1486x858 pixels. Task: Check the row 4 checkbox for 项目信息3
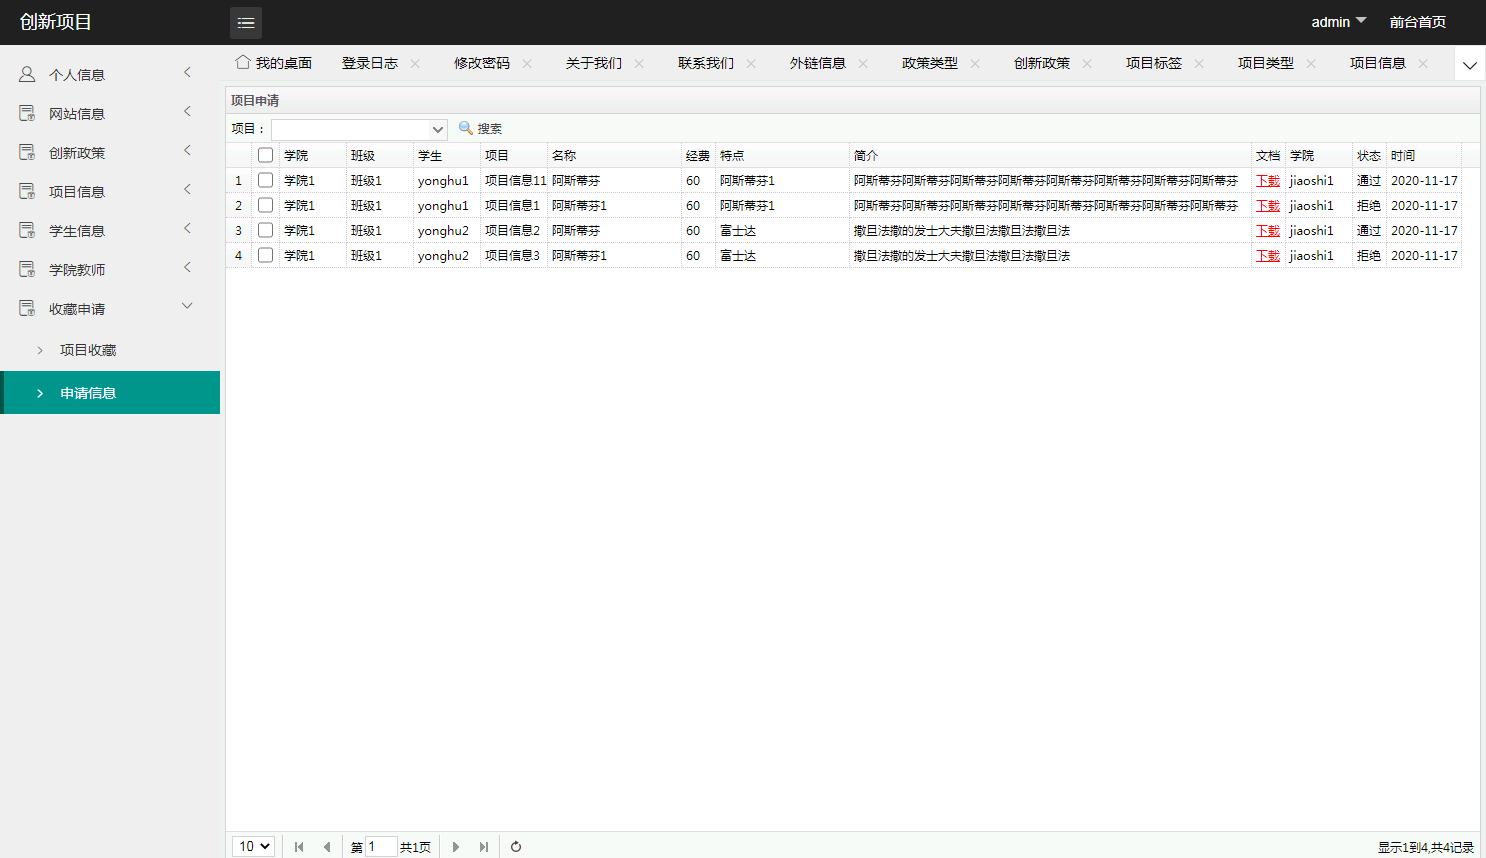(x=265, y=255)
